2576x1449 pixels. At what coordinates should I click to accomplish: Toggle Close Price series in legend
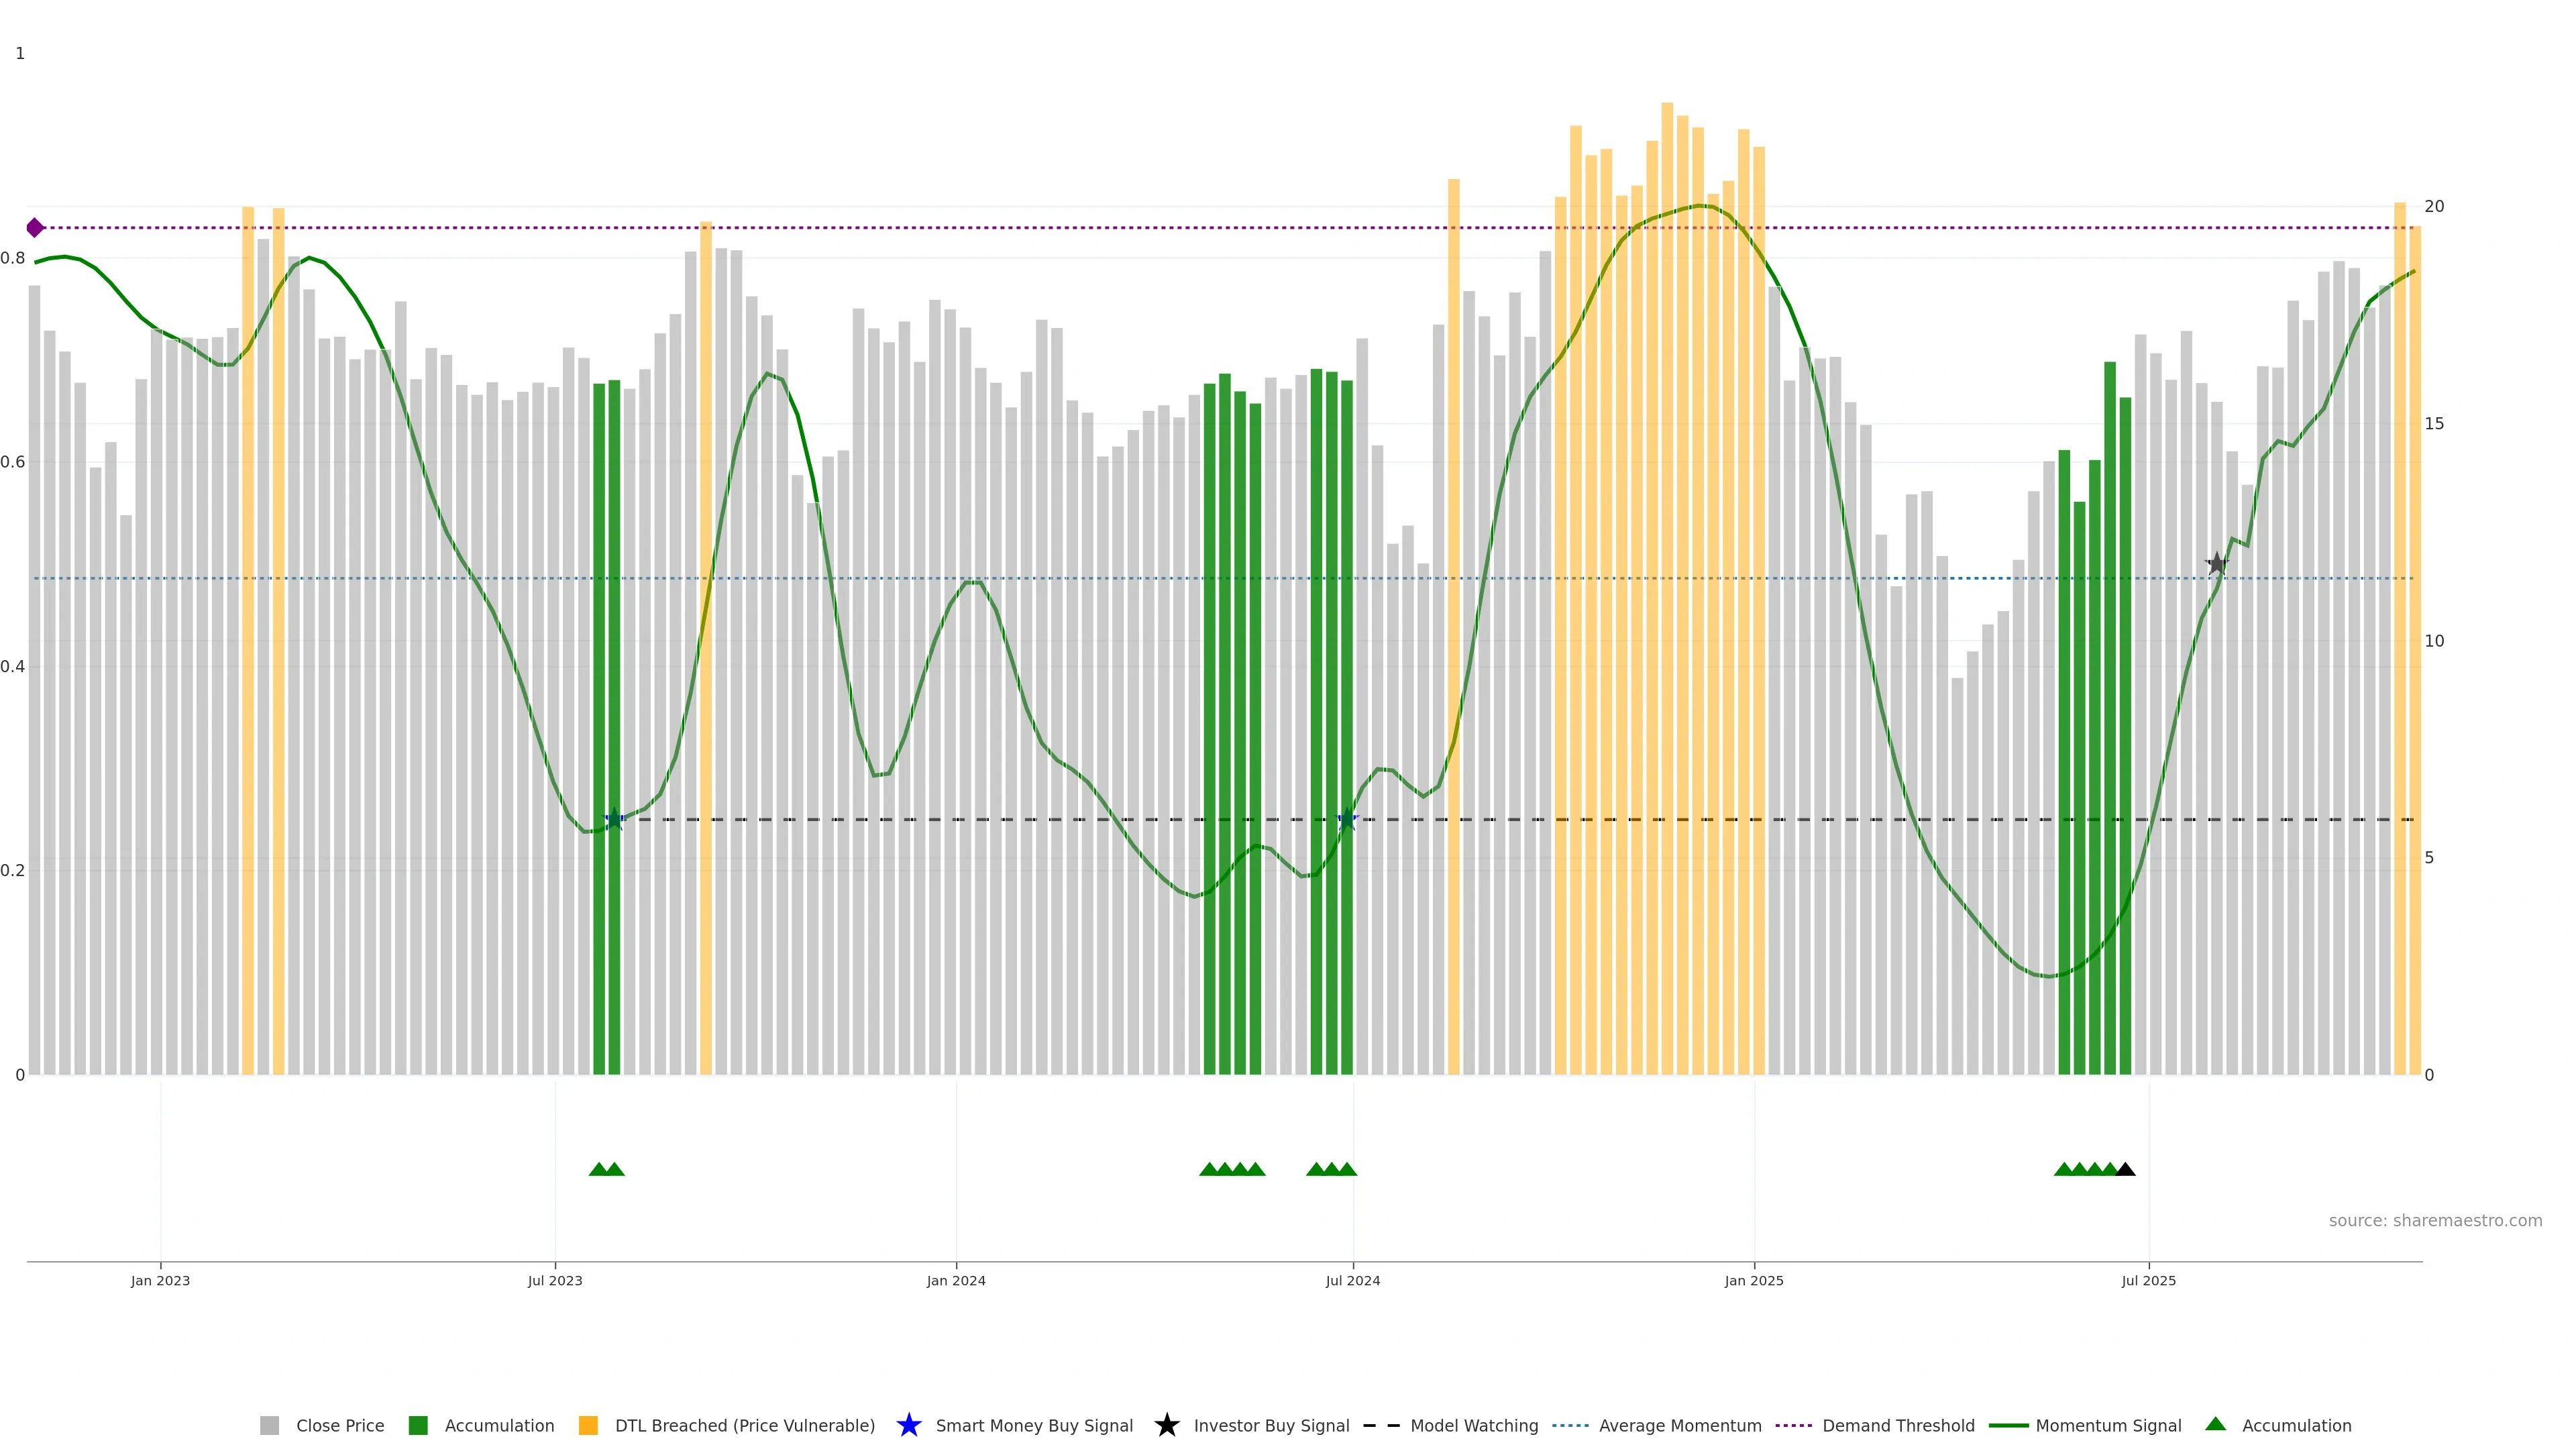[340, 1425]
